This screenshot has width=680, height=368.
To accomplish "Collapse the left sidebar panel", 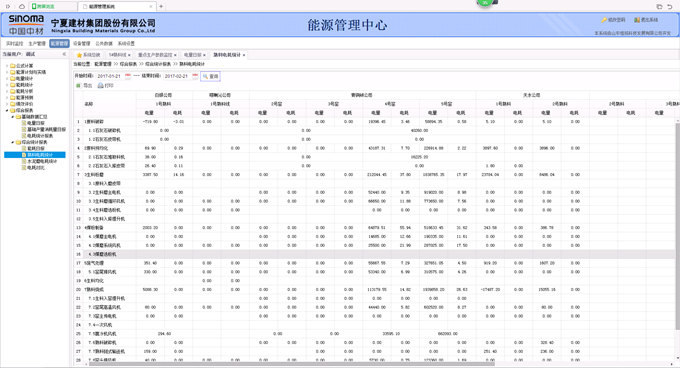I will point(64,54).
